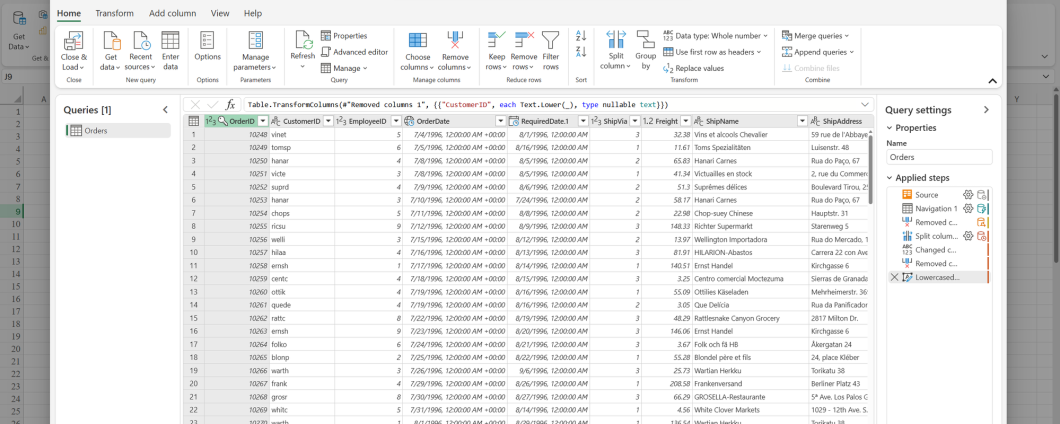The image size is (1060, 424).
Task: Switch to the Transform tab
Action: point(114,13)
